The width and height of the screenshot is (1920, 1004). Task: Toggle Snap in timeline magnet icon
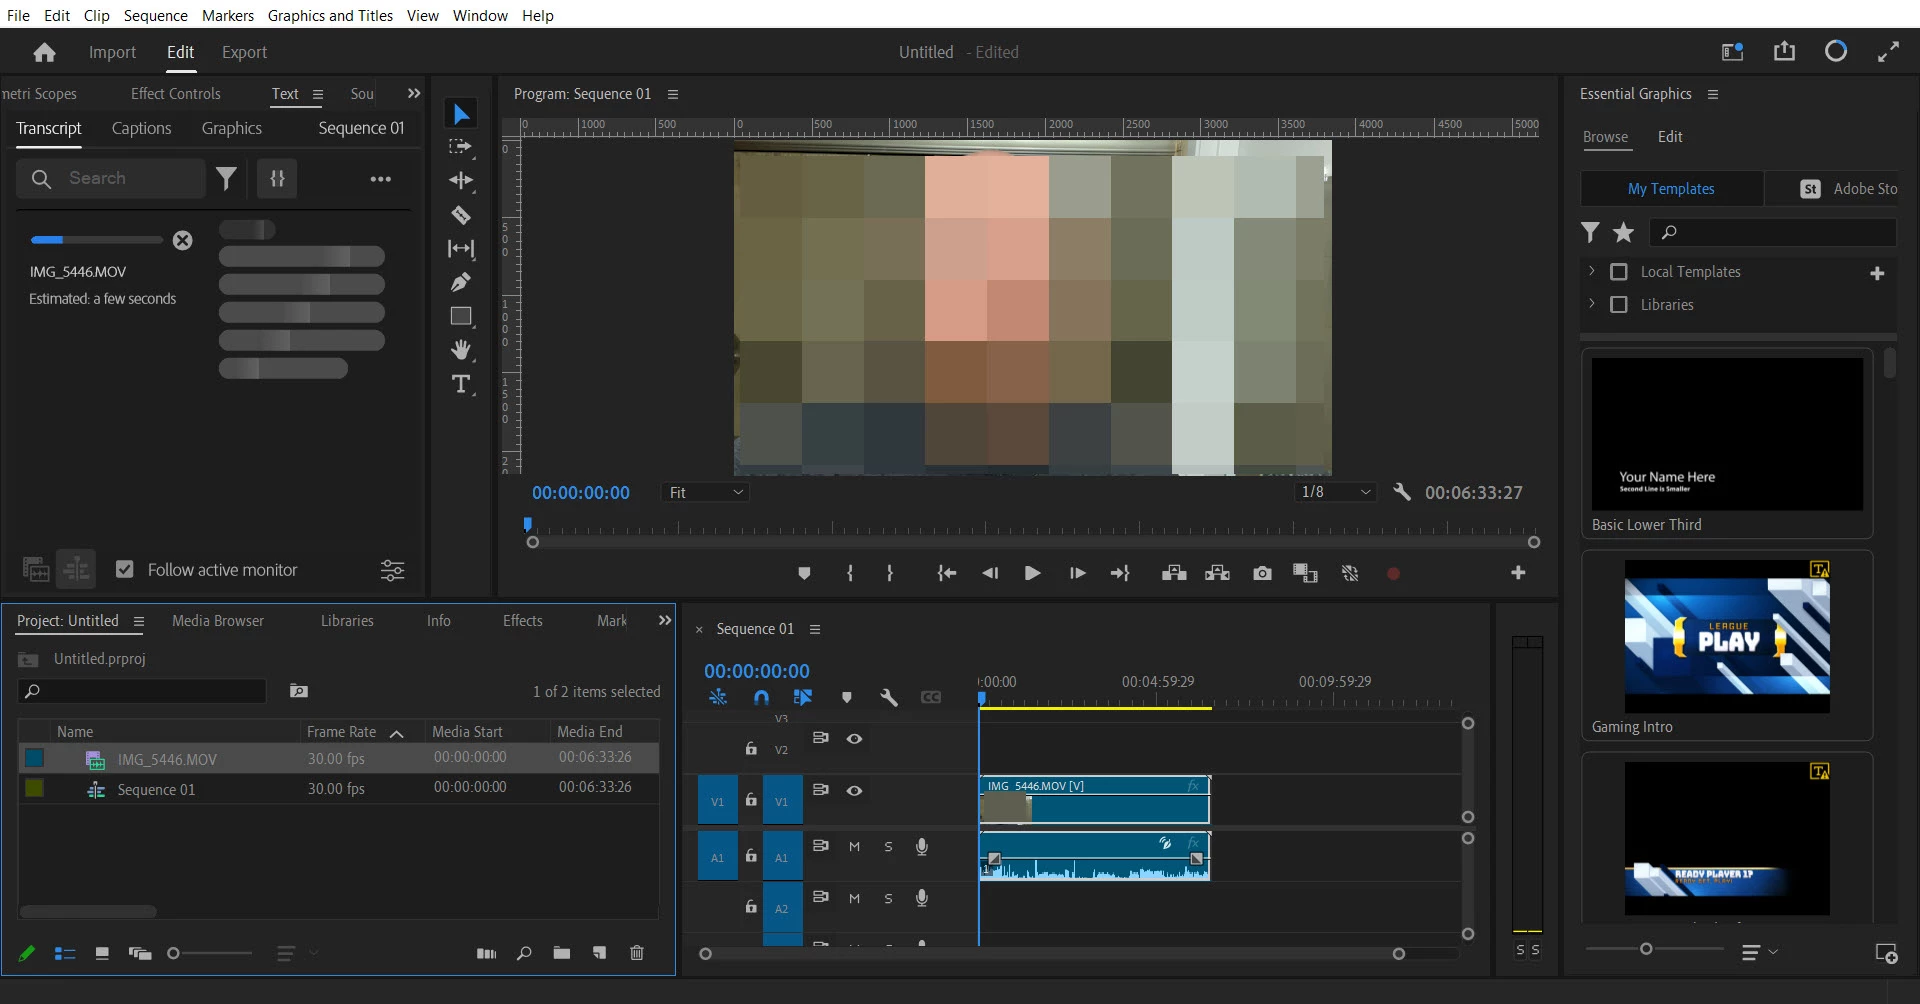[x=761, y=697]
